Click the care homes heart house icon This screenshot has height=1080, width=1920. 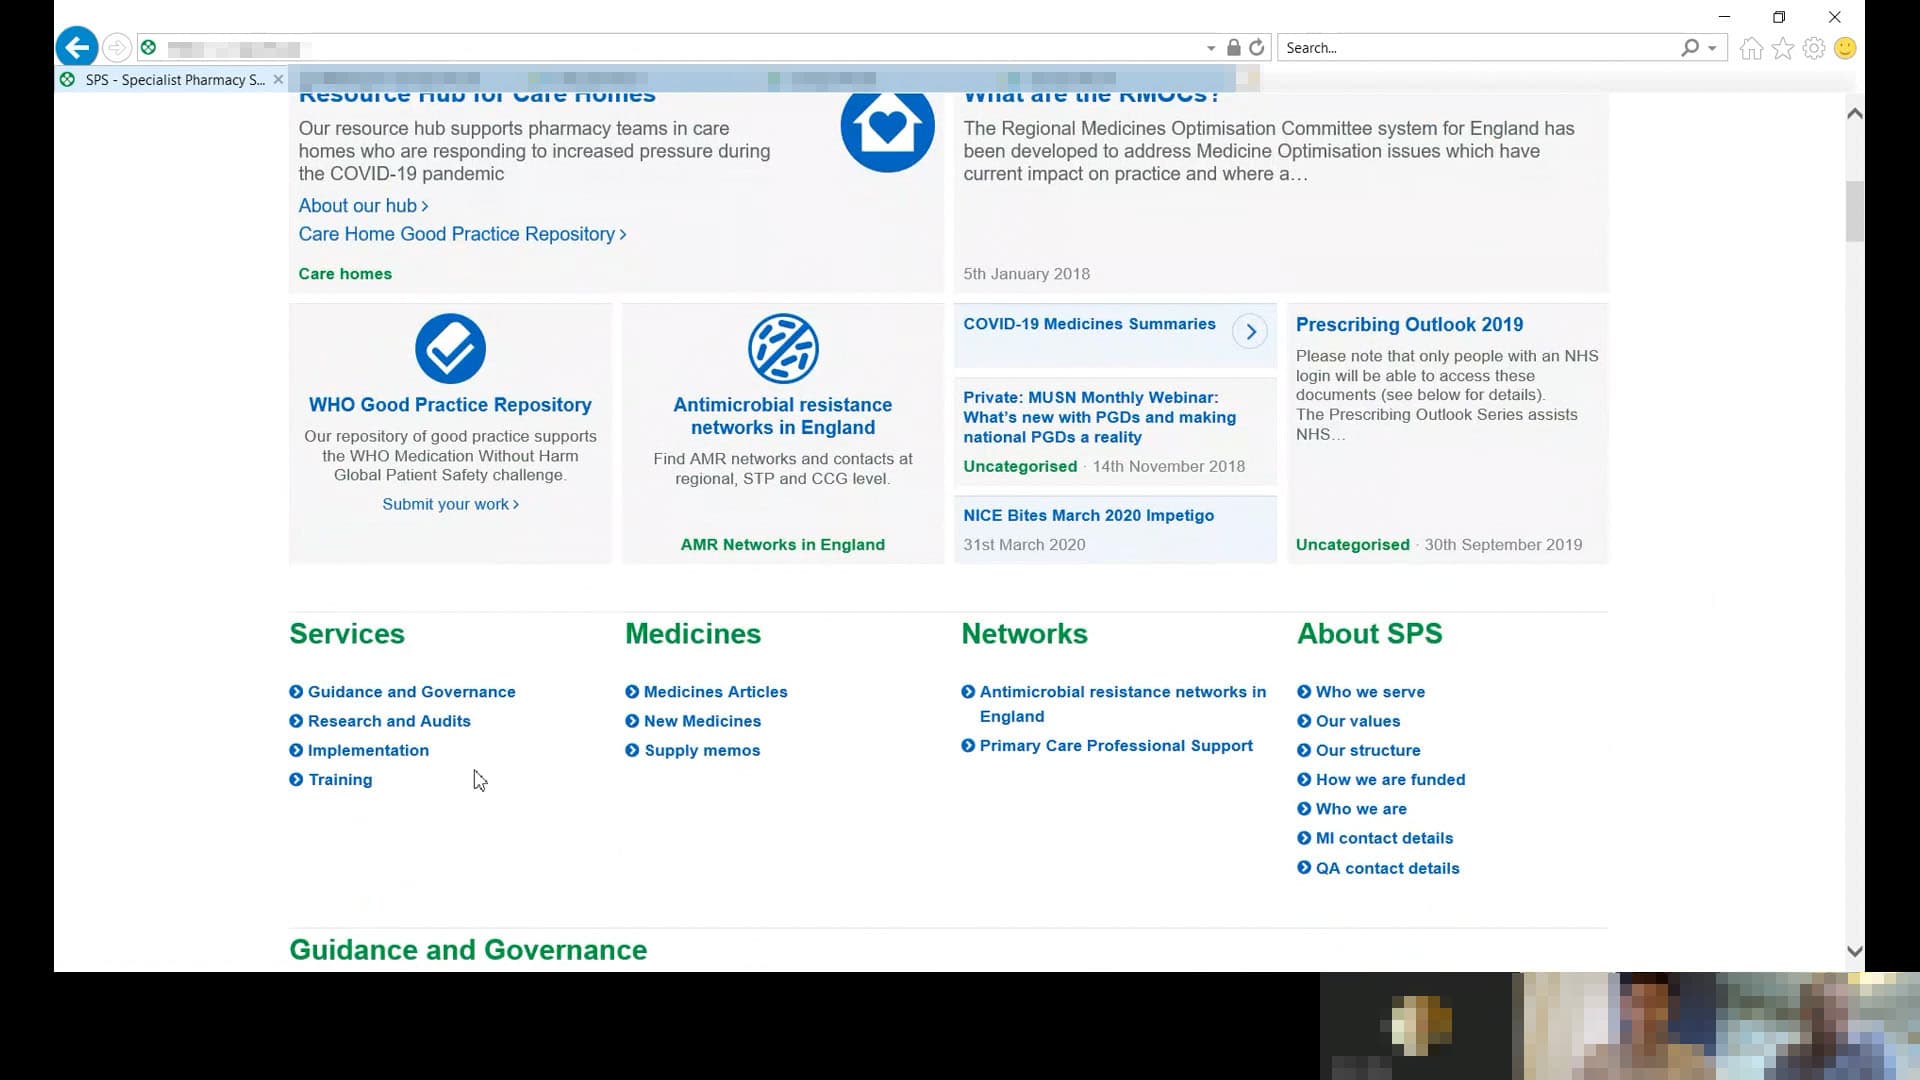tap(887, 128)
